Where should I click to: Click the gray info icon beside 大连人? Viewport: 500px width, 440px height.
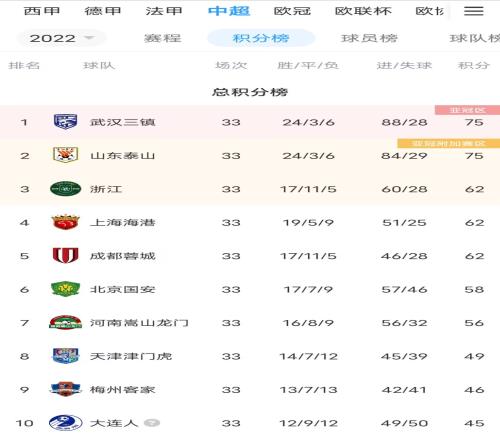pyautogui.click(x=152, y=423)
